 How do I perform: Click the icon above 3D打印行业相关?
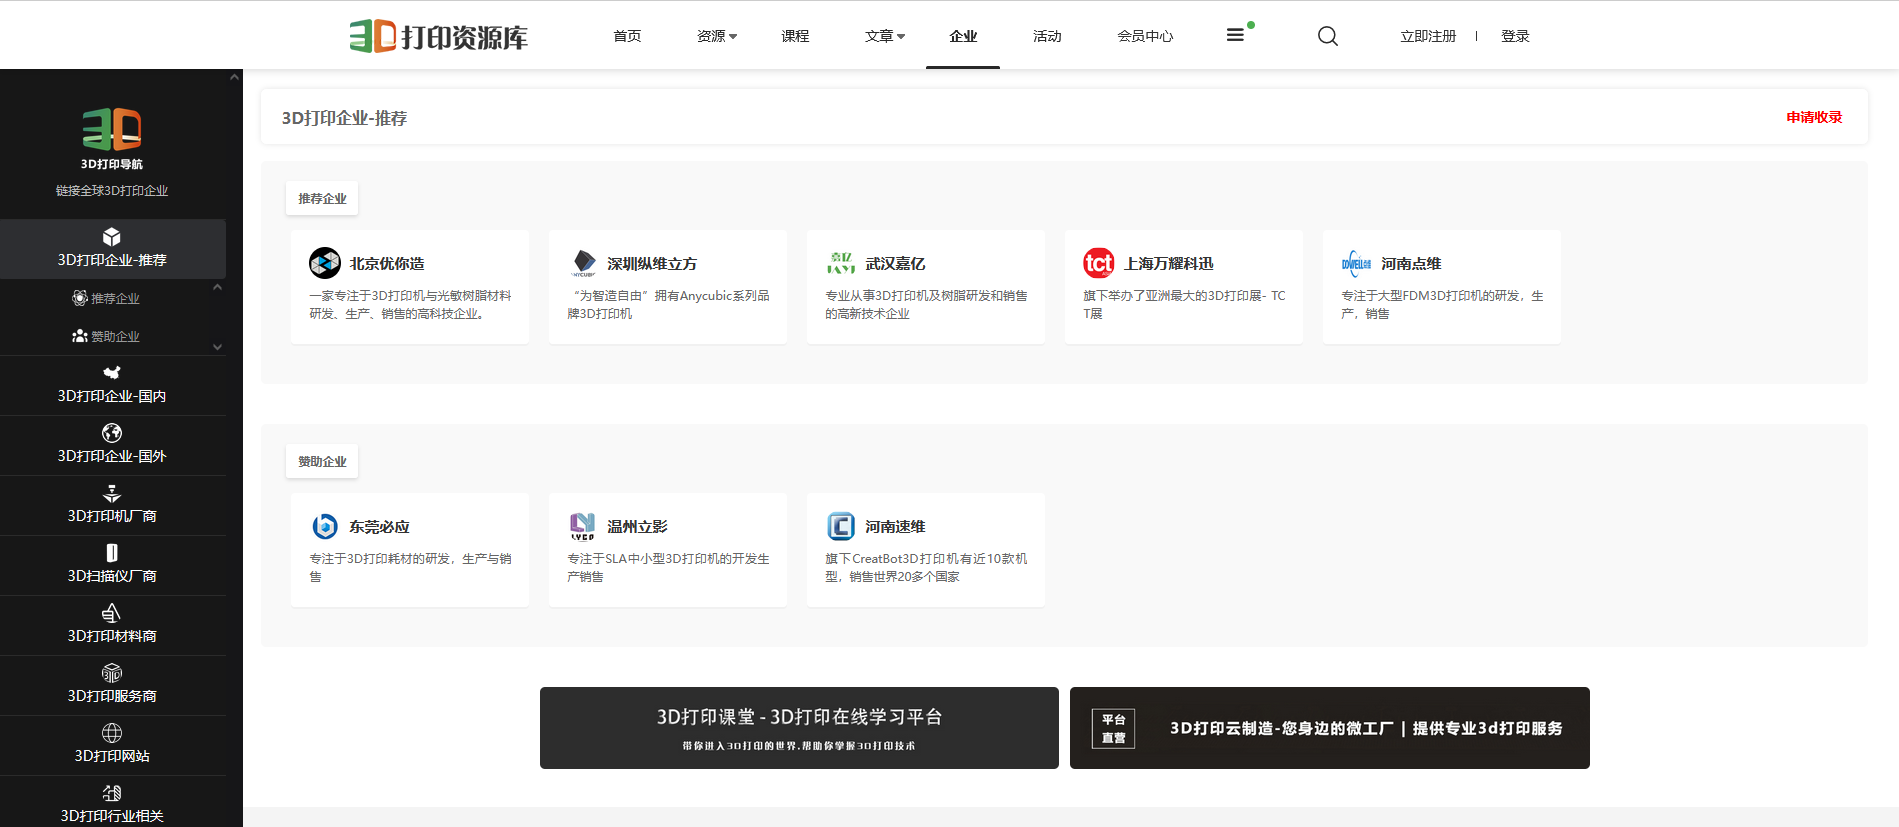click(112, 793)
